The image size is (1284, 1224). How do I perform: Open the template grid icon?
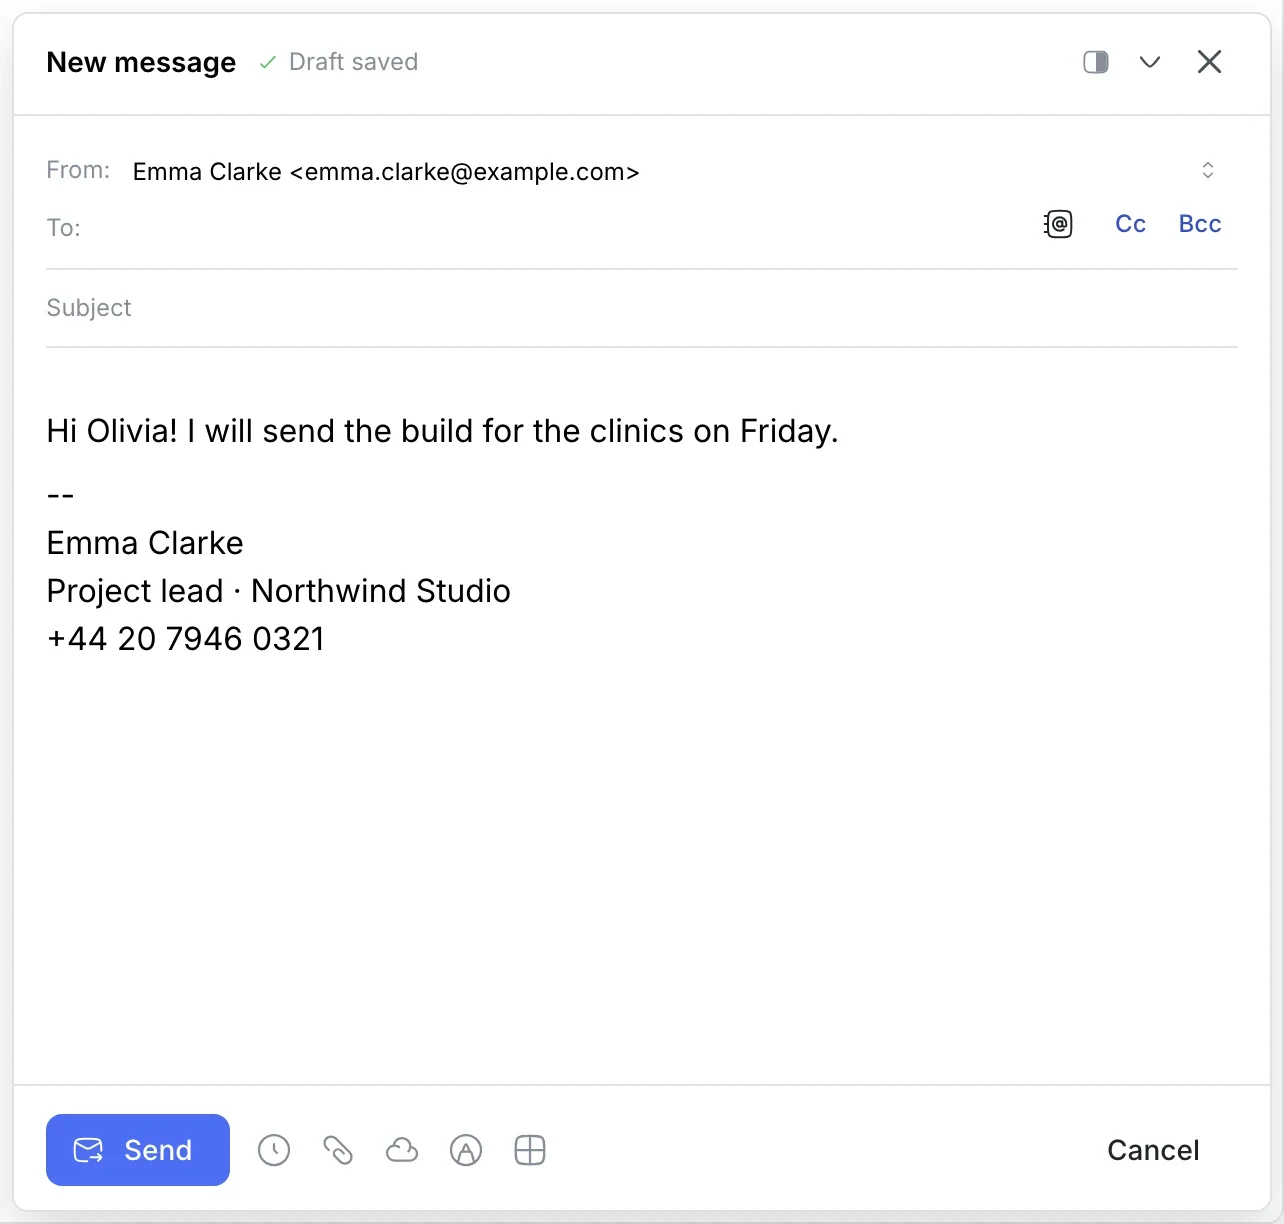point(530,1150)
